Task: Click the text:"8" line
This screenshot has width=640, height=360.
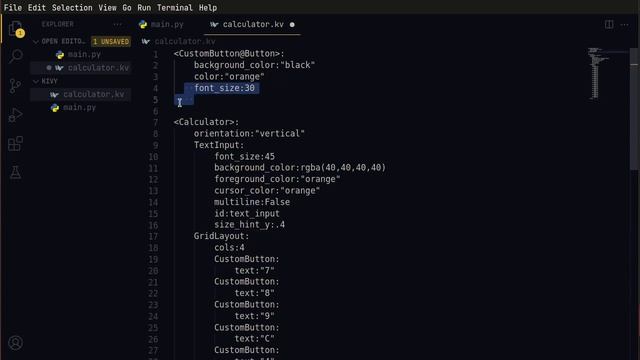Action: click(254, 293)
